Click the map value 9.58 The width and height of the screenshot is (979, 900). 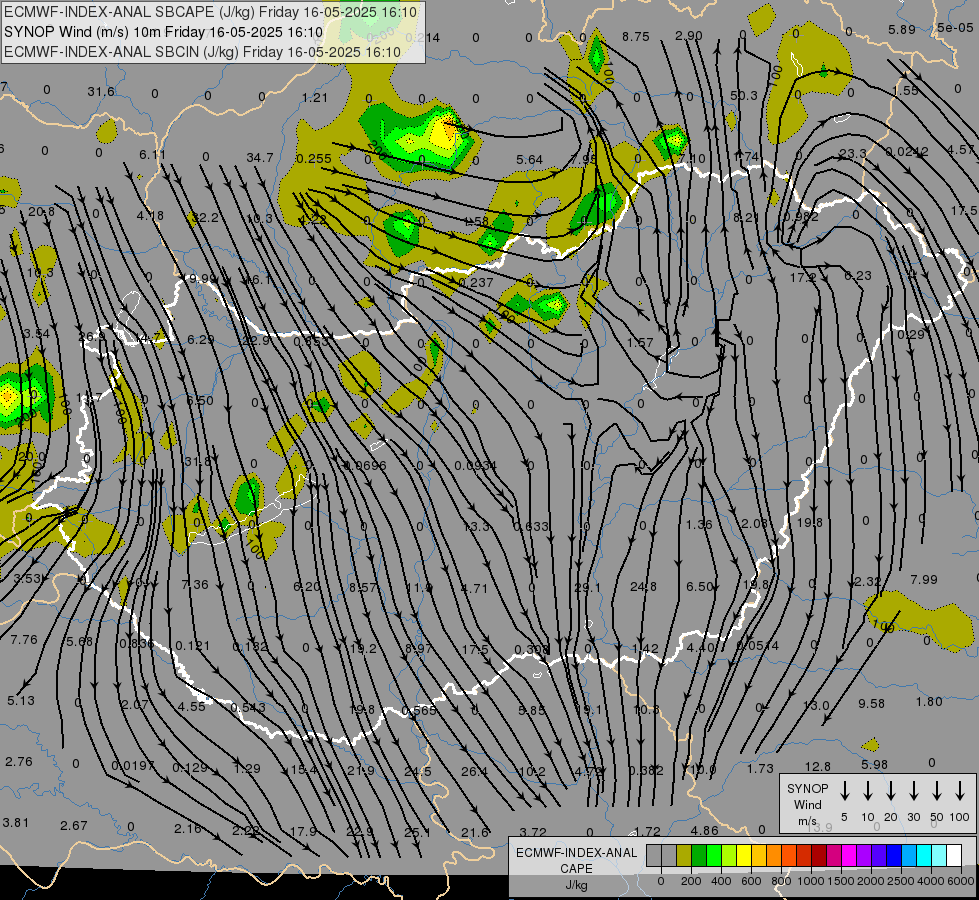[x=872, y=704]
